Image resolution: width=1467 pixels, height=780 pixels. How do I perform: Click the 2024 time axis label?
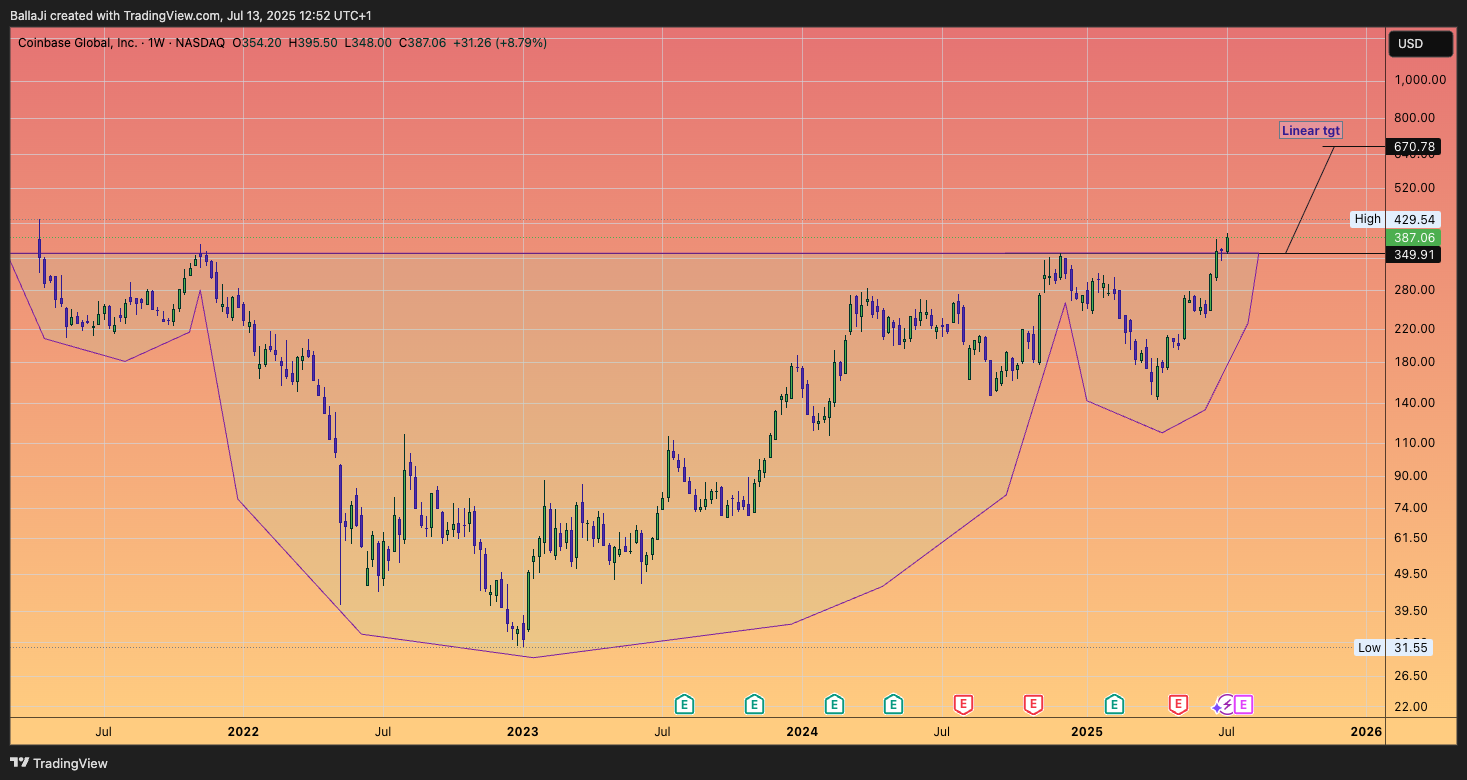pos(802,732)
